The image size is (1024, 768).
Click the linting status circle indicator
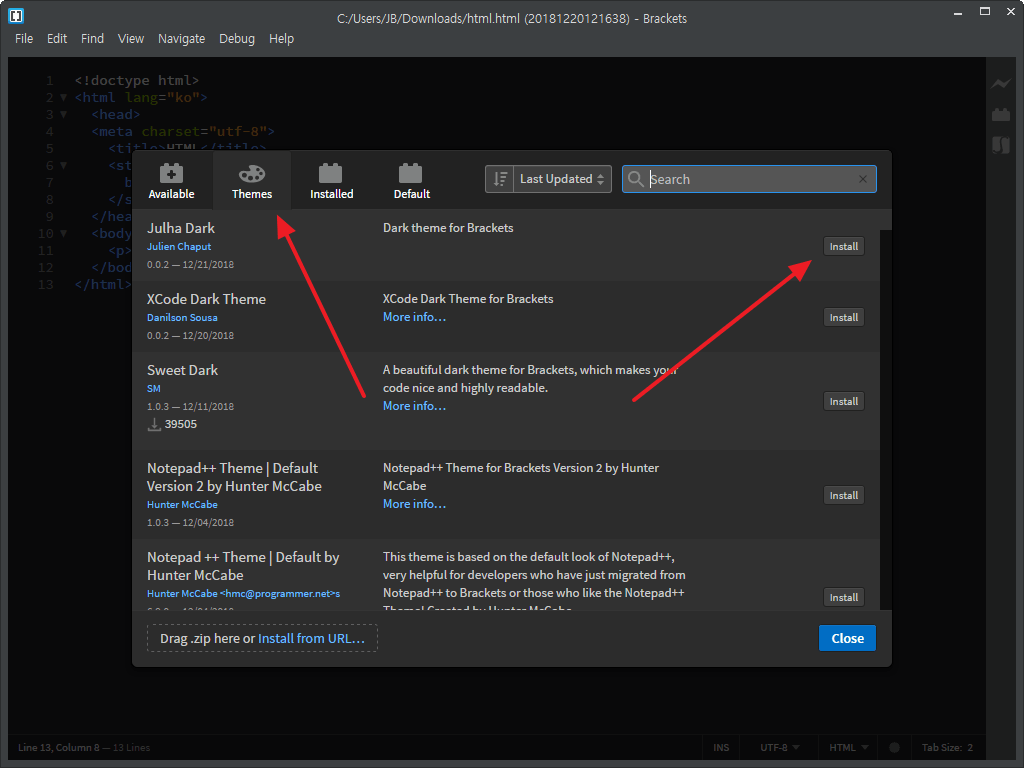894,747
